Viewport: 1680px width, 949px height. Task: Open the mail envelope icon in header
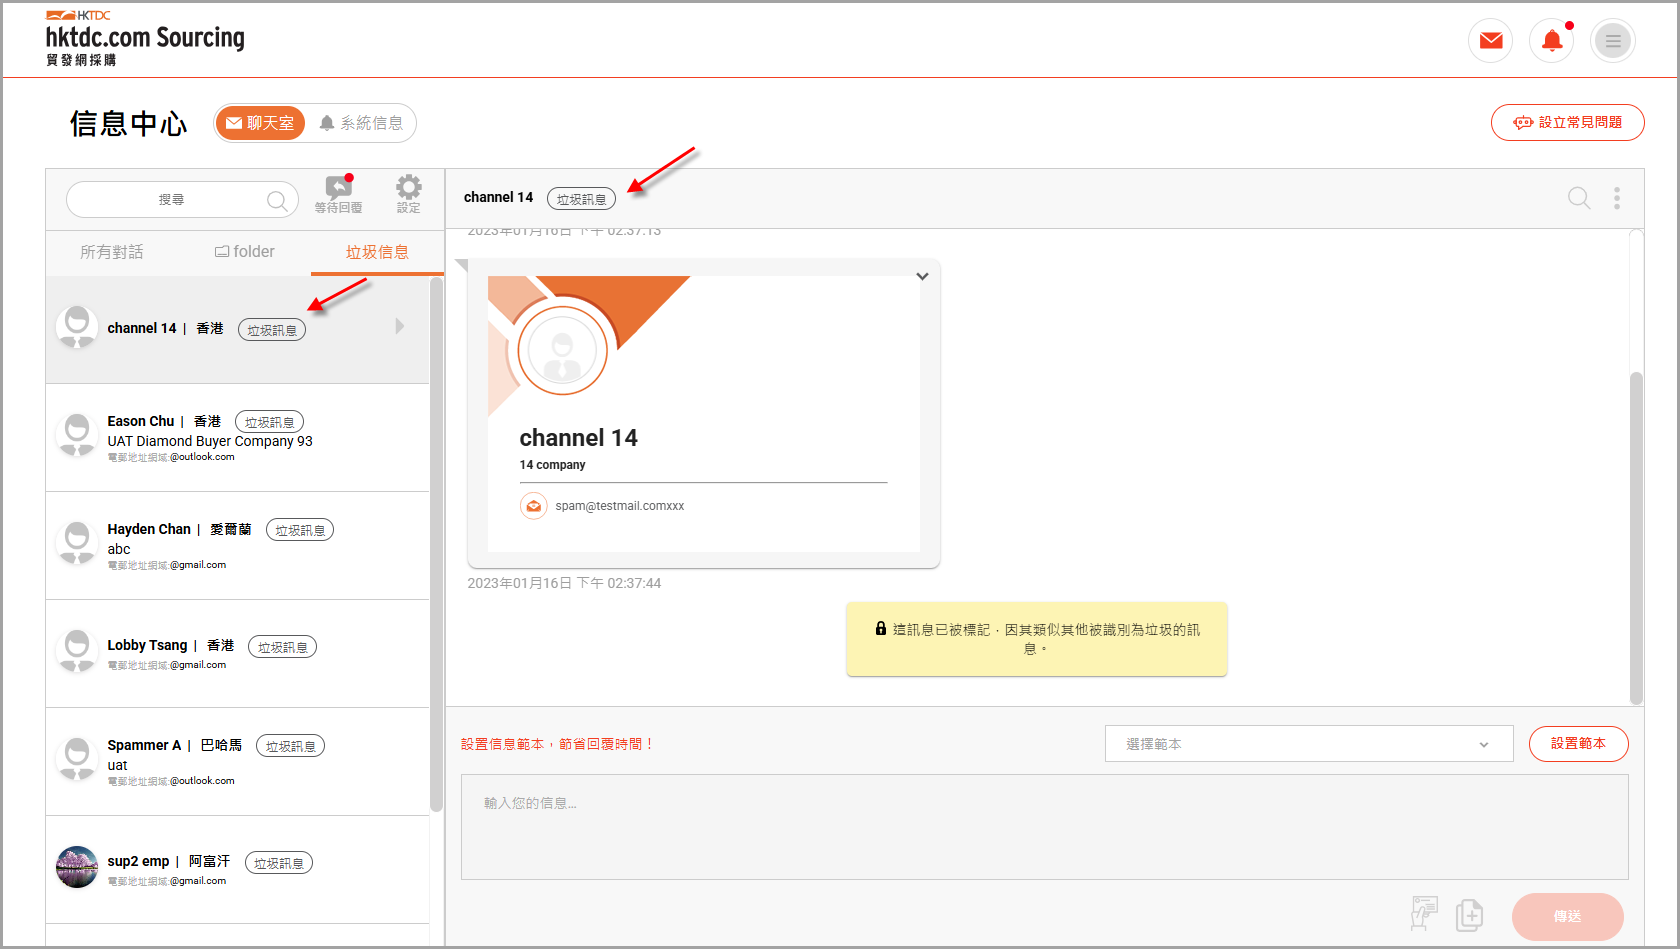pos(1490,41)
